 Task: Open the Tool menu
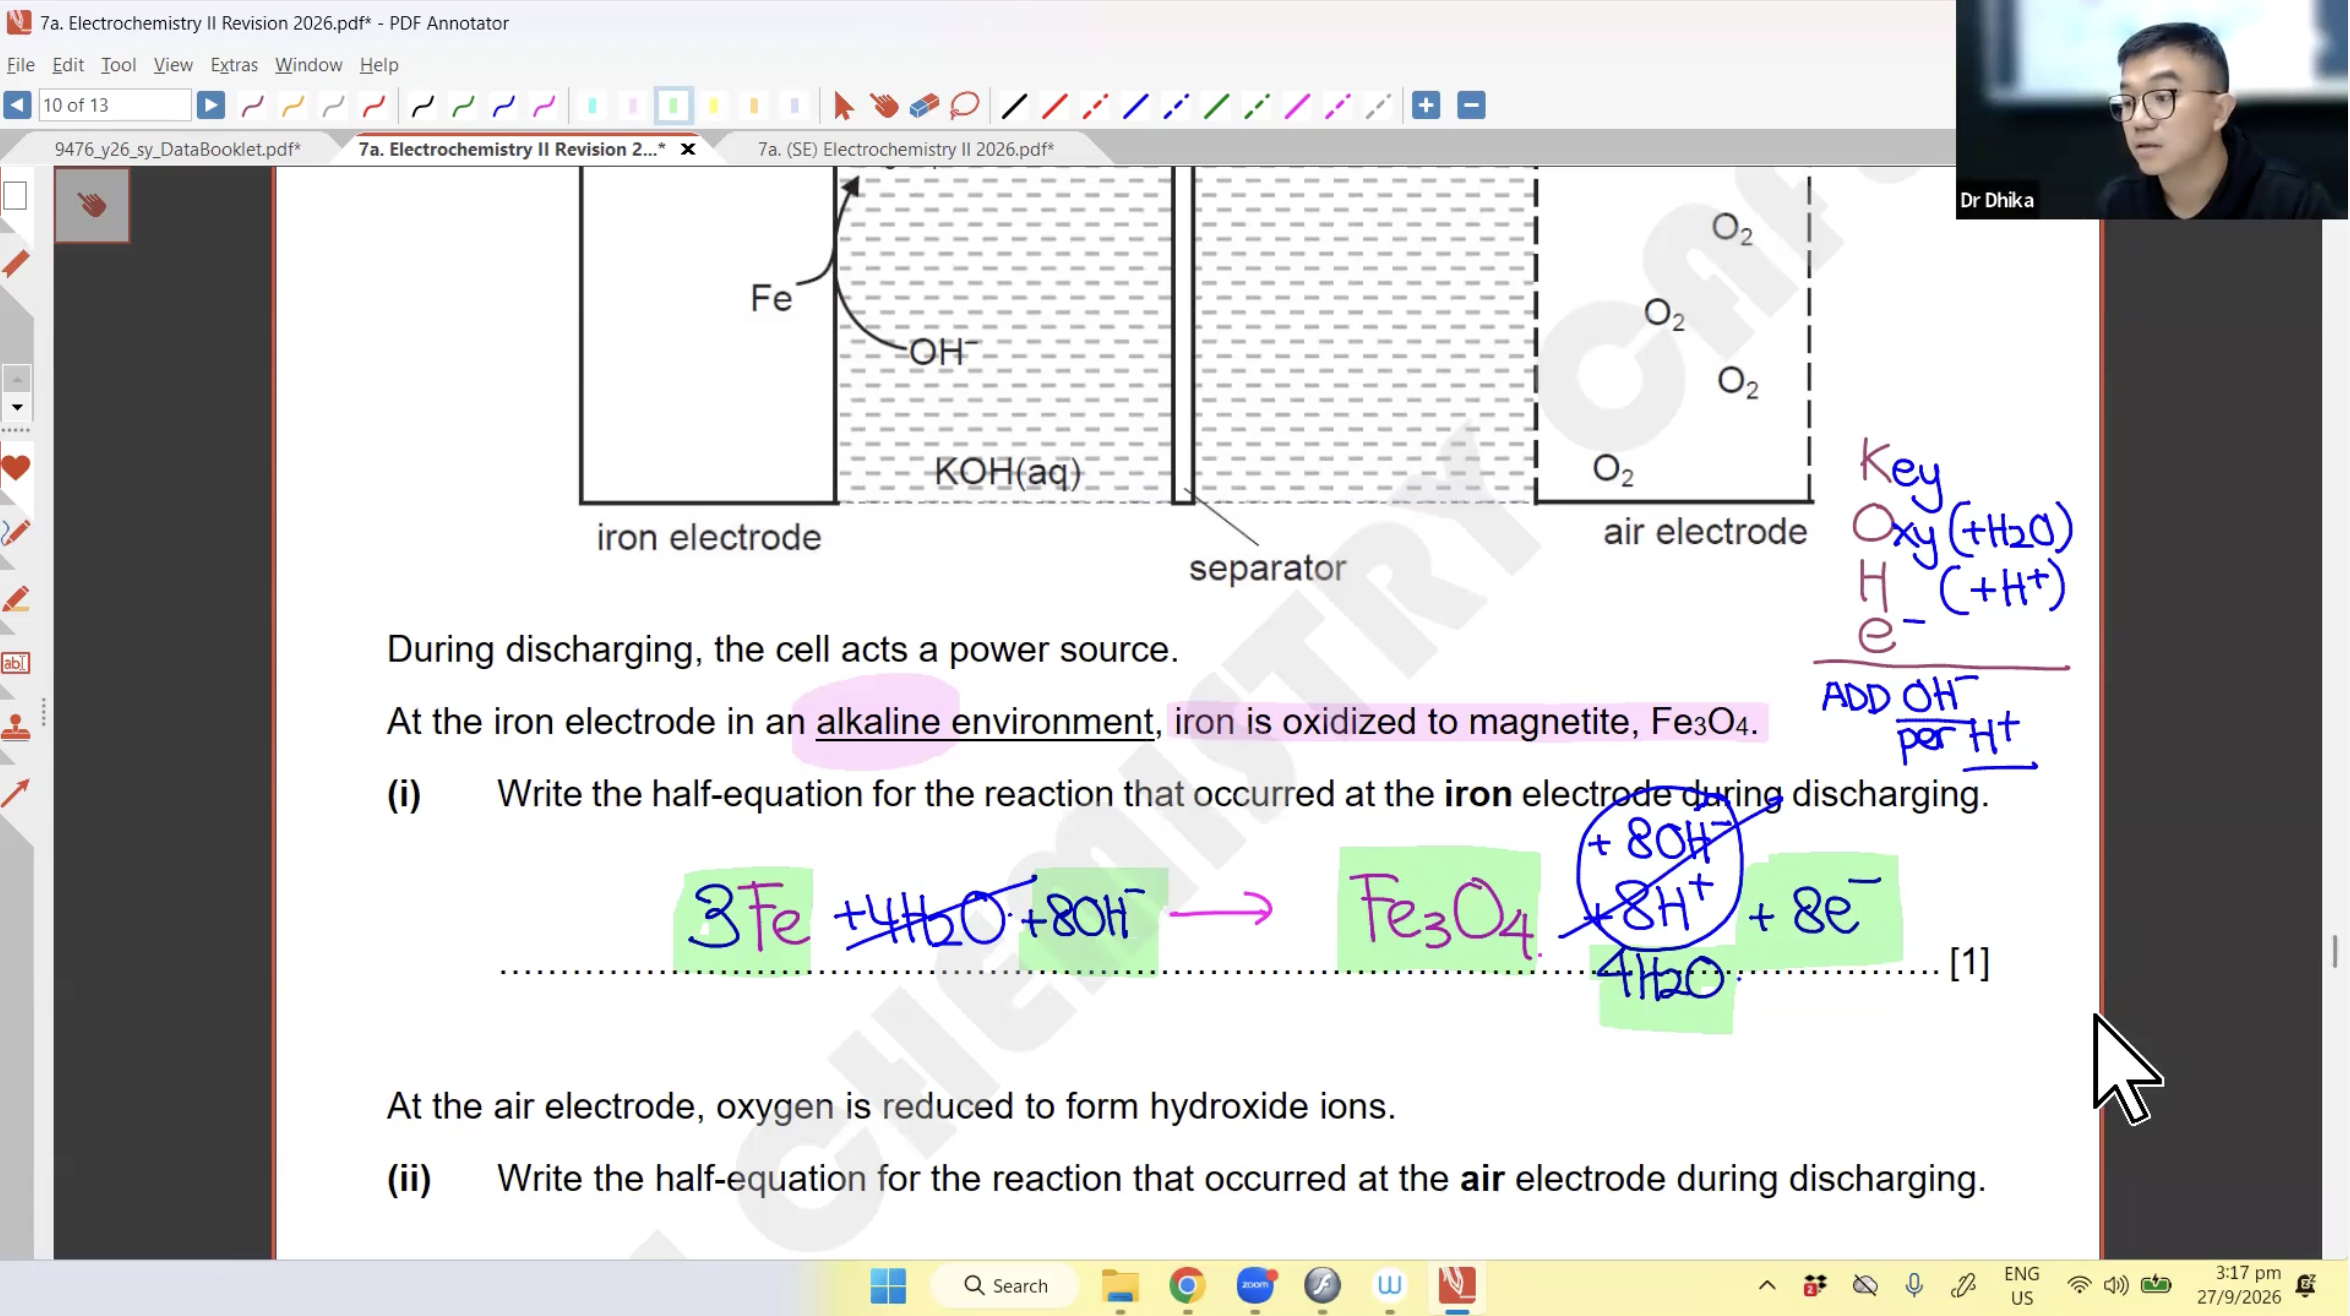[118, 64]
